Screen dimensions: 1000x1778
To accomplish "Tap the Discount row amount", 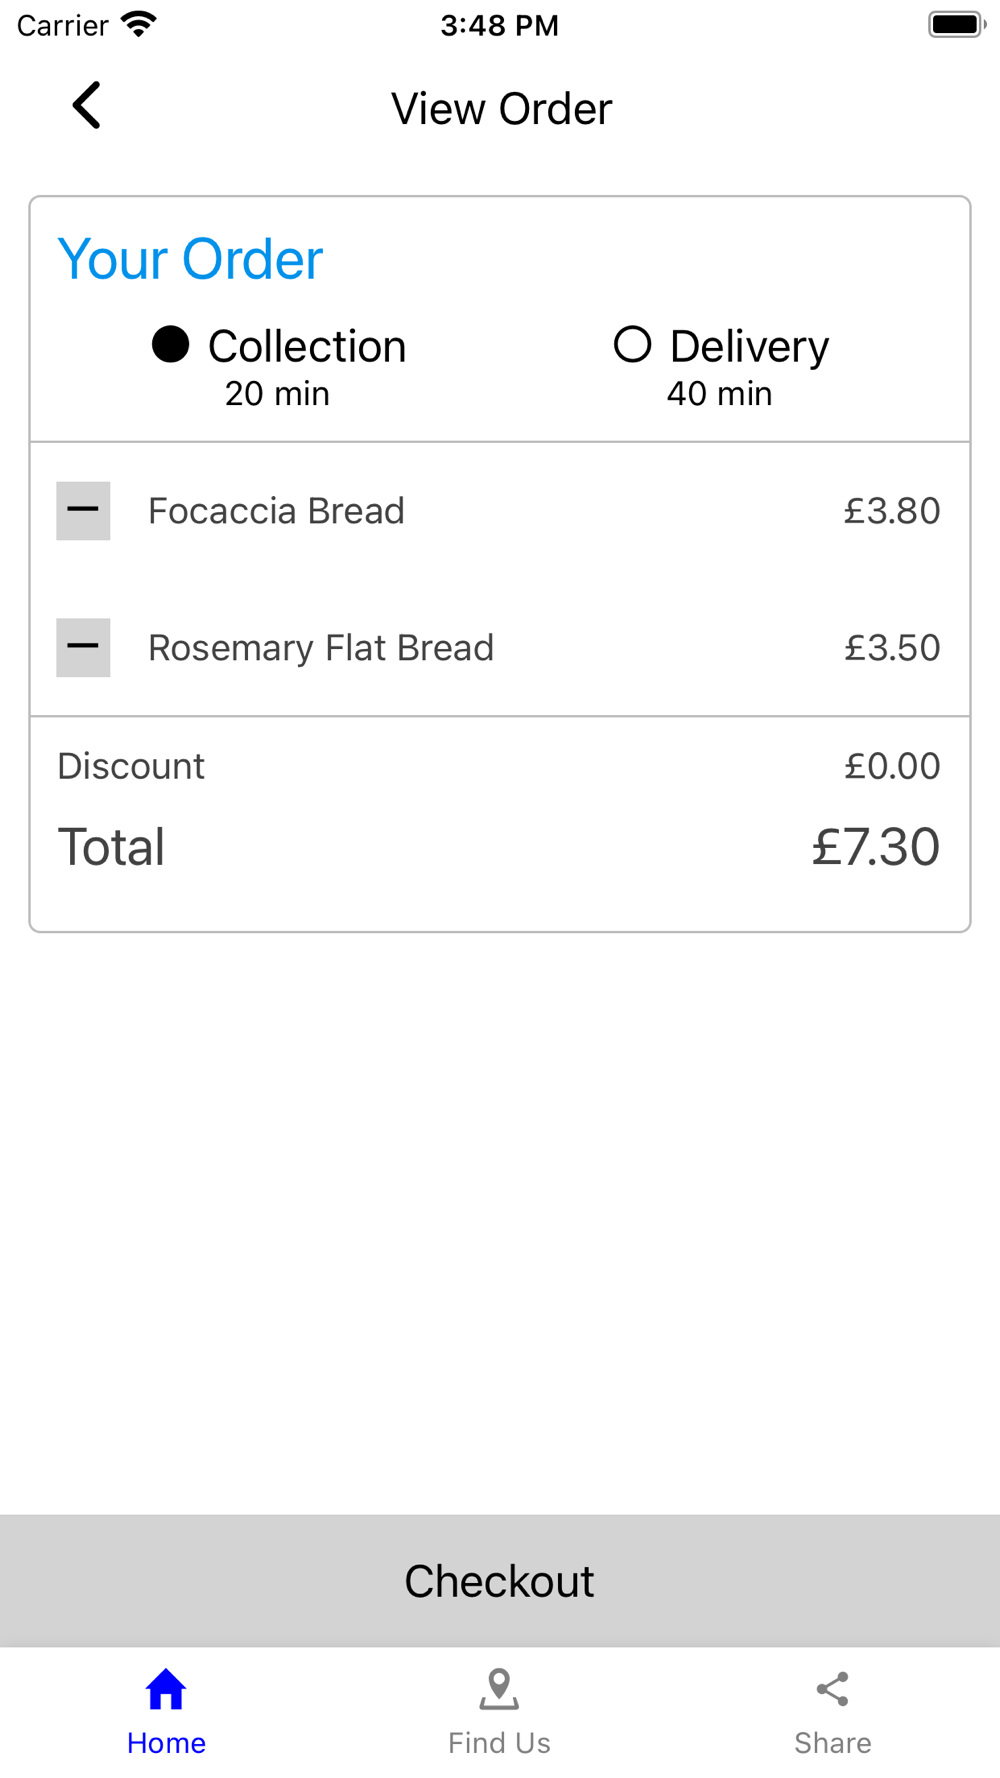I will (892, 766).
